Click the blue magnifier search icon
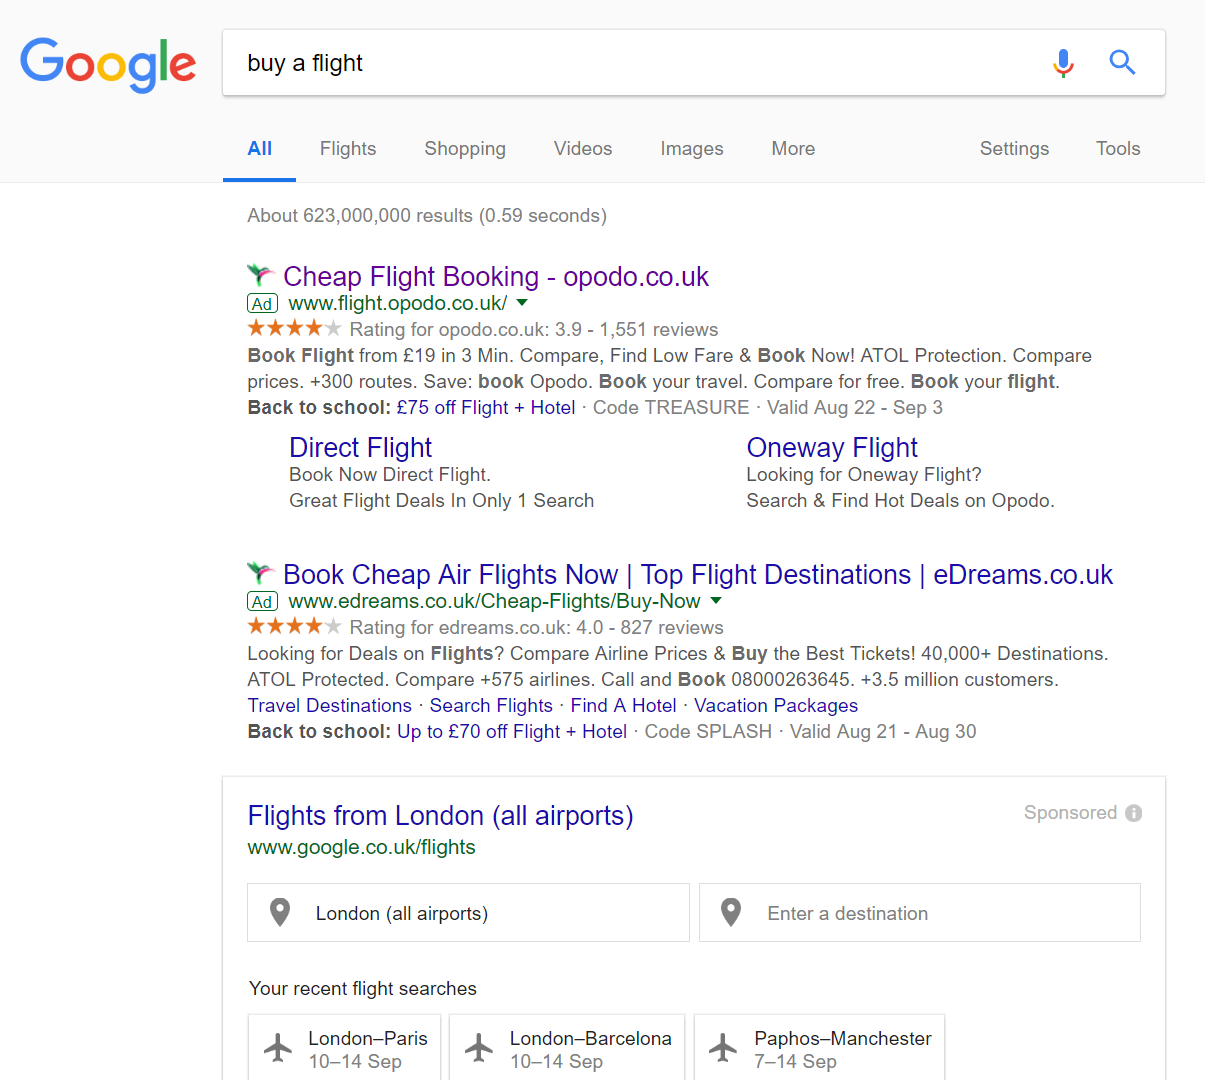1205x1080 pixels. pyautogui.click(x=1122, y=63)
